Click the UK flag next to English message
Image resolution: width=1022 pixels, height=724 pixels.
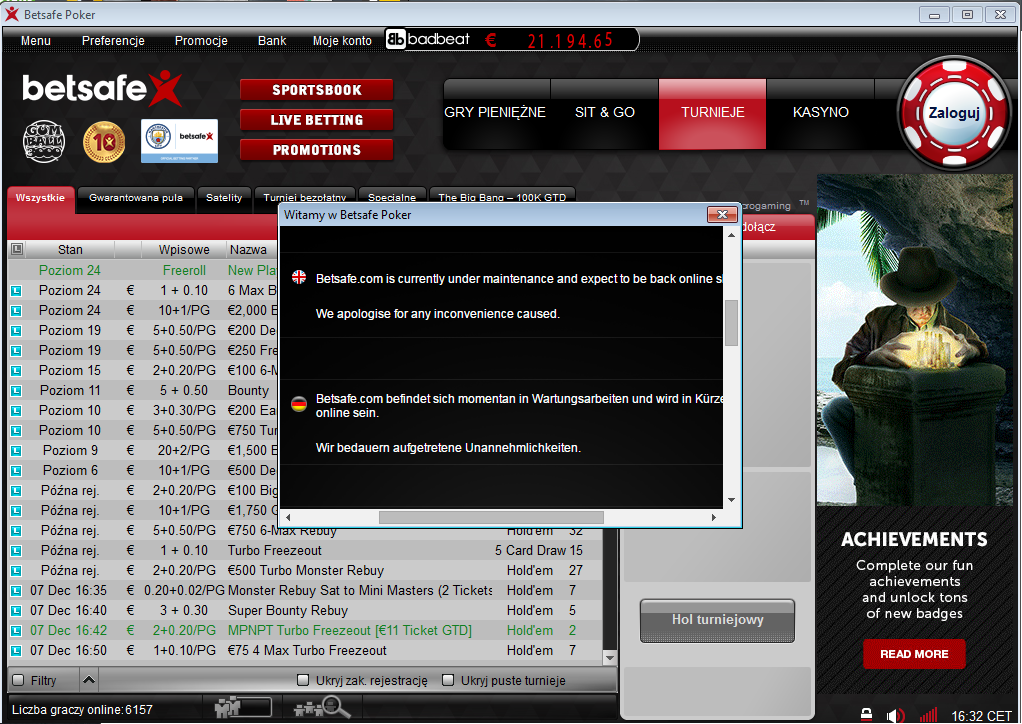tap(299, 278)
